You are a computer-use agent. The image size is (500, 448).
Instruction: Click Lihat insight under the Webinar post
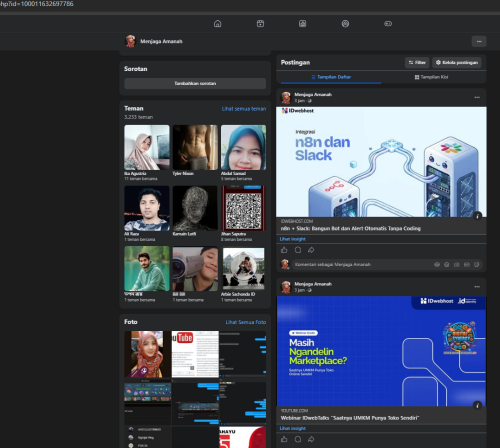(x=292, y=428)
